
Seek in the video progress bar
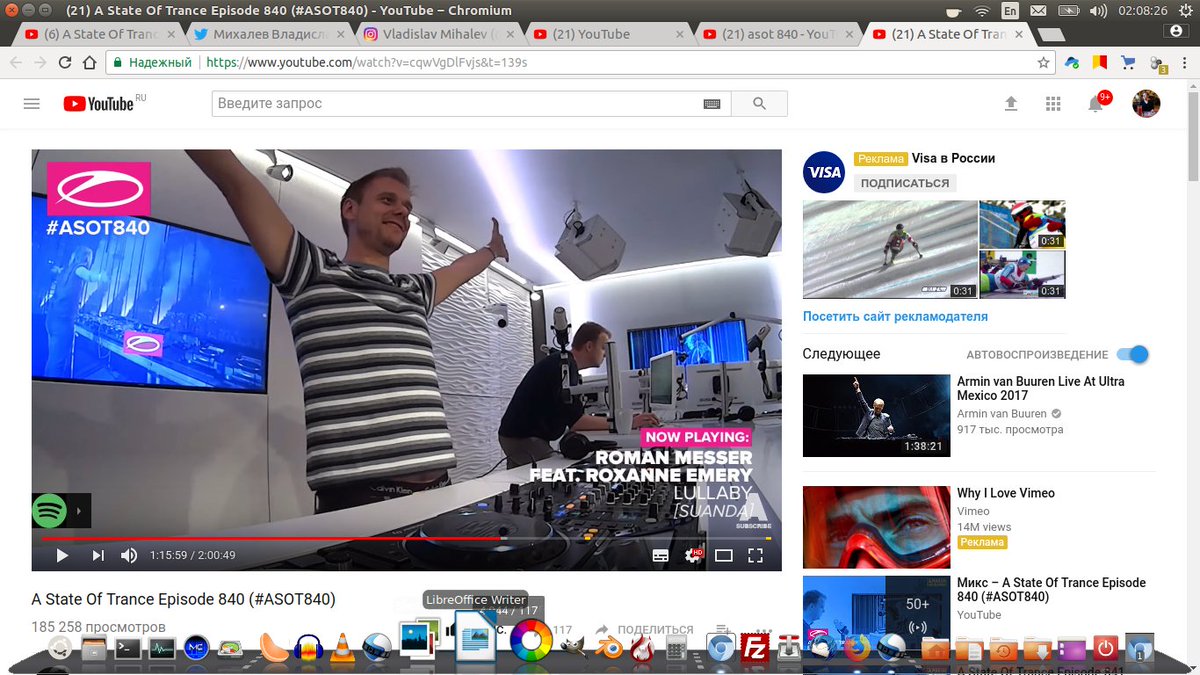click(406, 538)
